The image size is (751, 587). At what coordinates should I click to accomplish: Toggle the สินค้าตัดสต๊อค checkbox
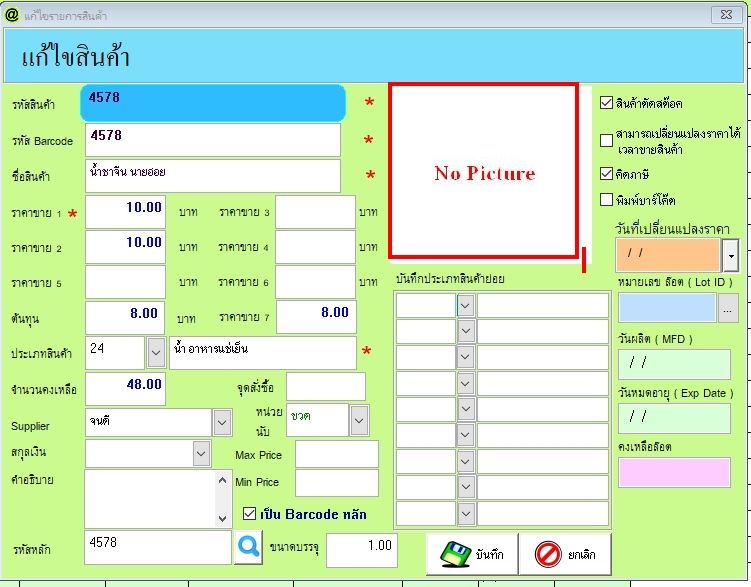tap(606, 103)
